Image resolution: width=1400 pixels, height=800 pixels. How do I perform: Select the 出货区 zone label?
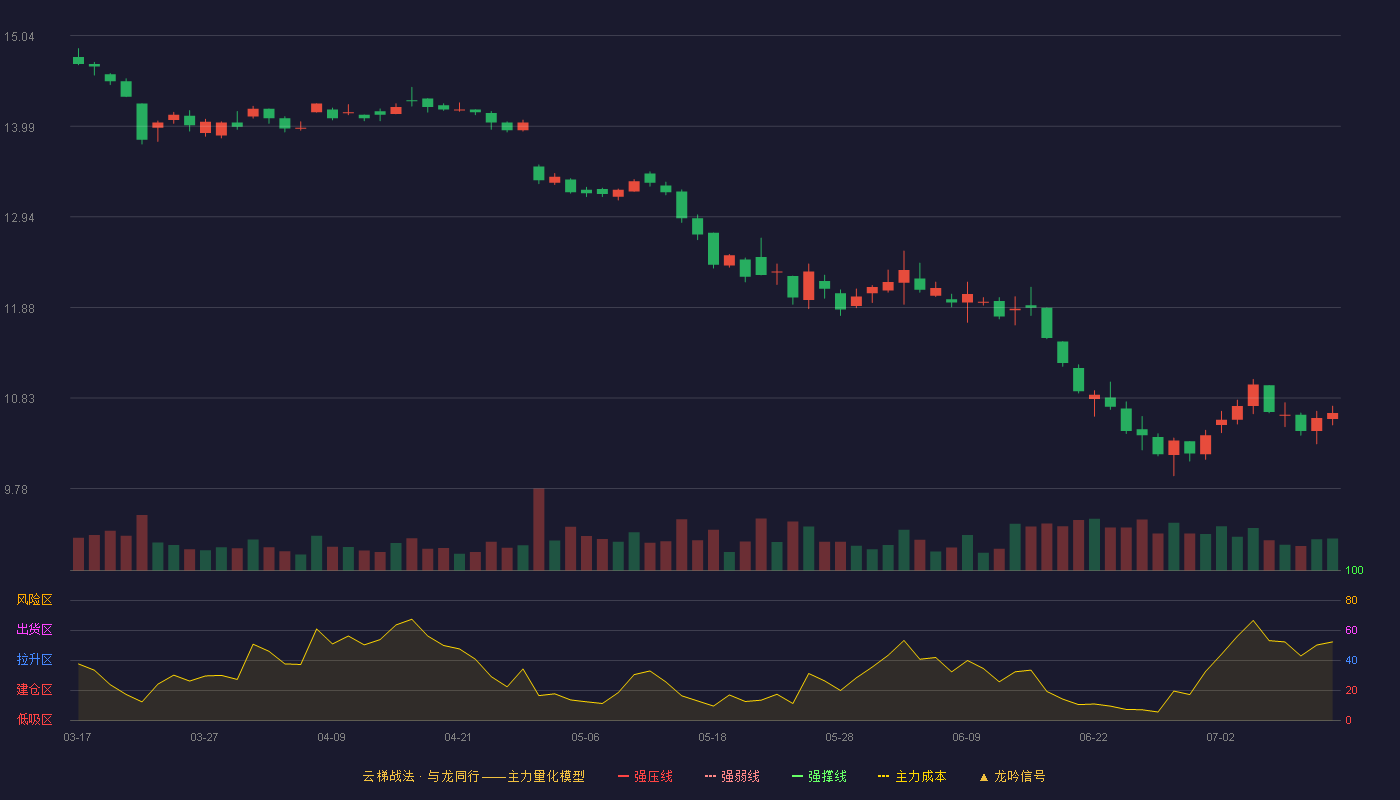pos(34,630)
